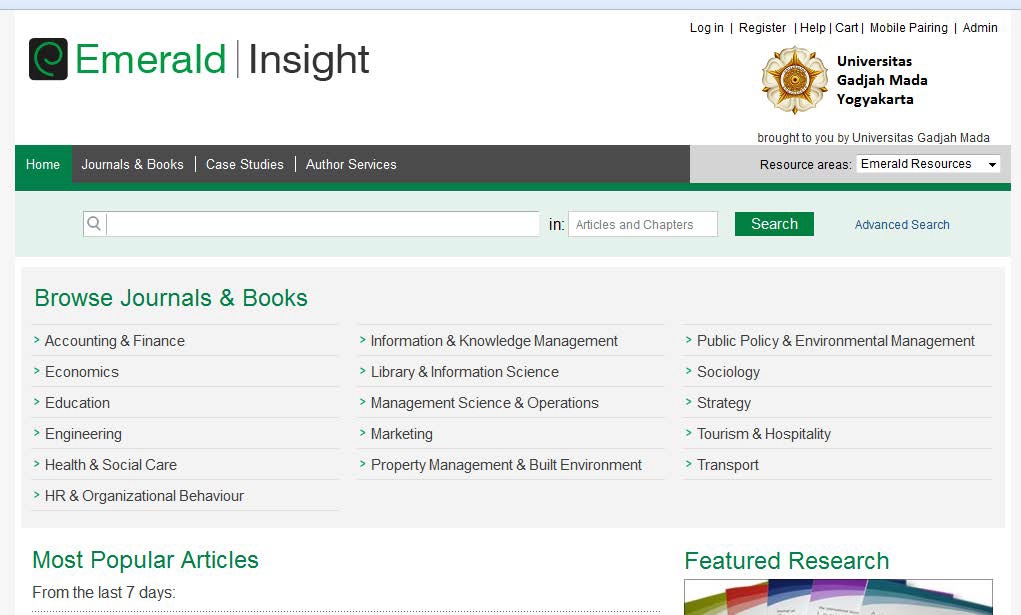Click the Browse Journals & Books heading
Image resolution: width=1021 pixels, height=615 pixels.
[171, 298]
